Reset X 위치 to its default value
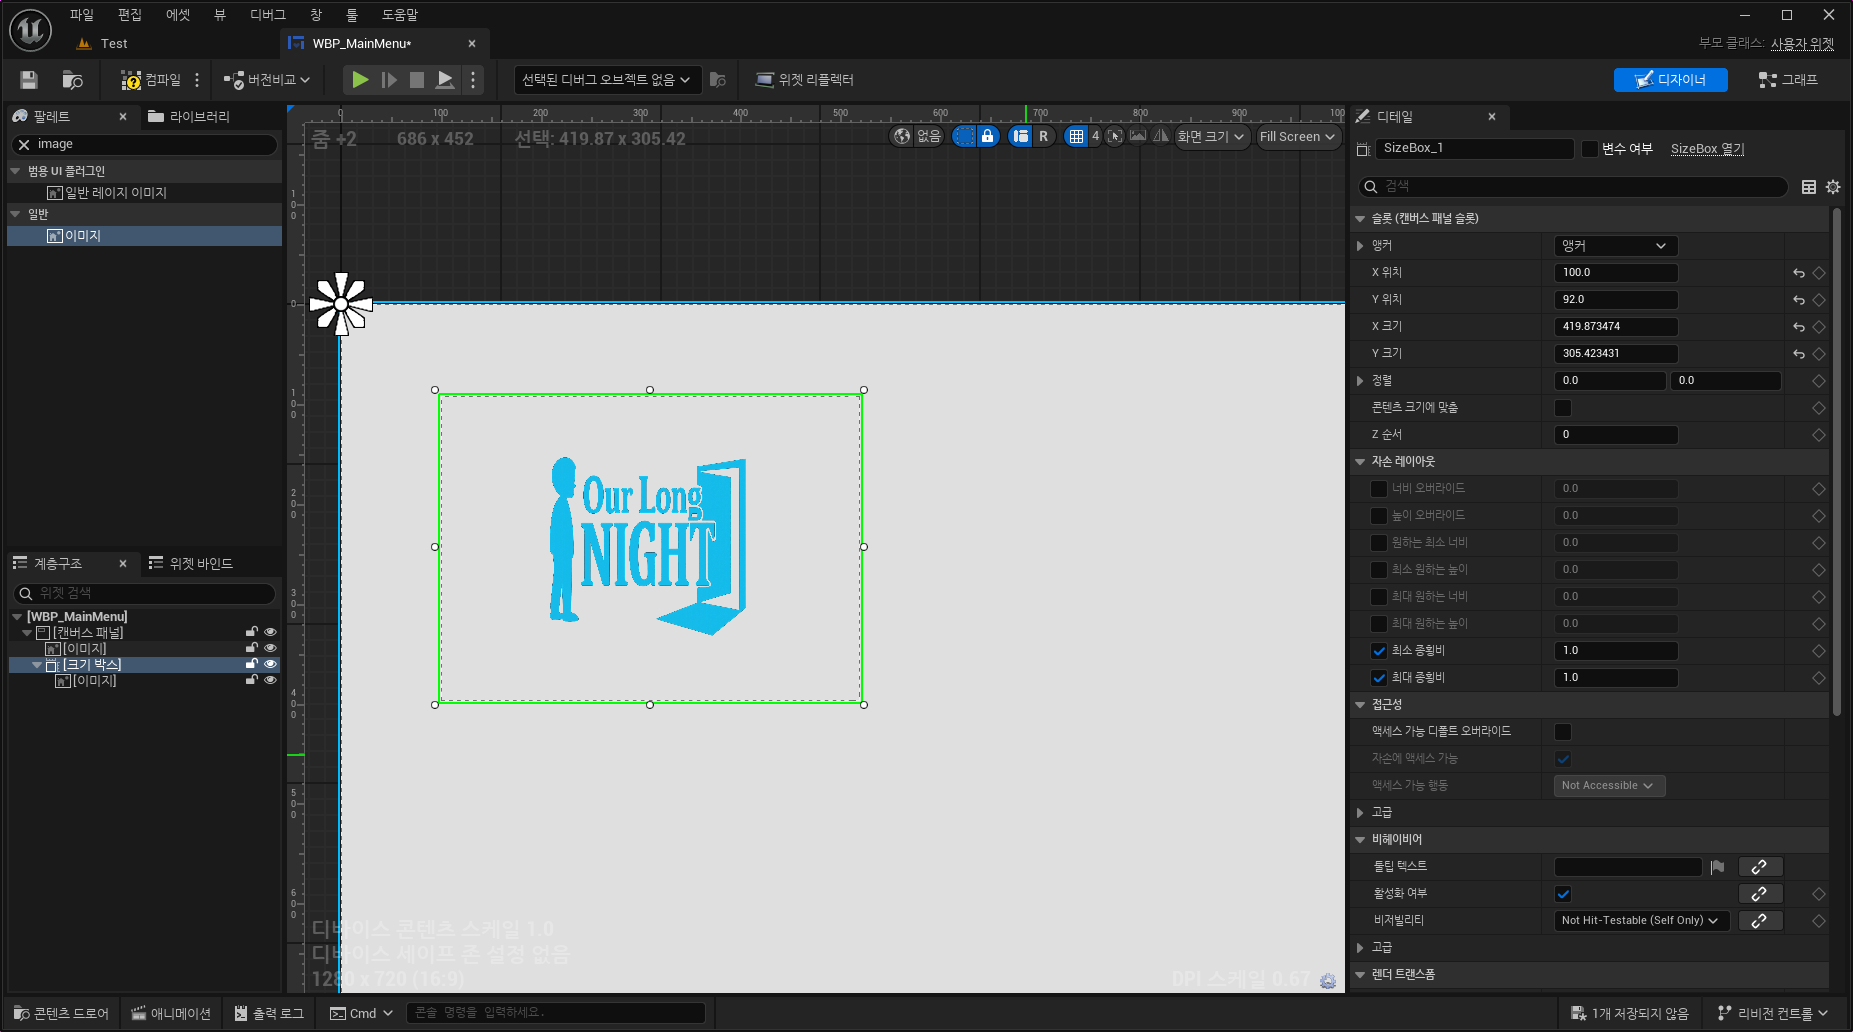The height and width of the screenshot is (1032, 1853). pyautogui.click(x=1799, y=273)
